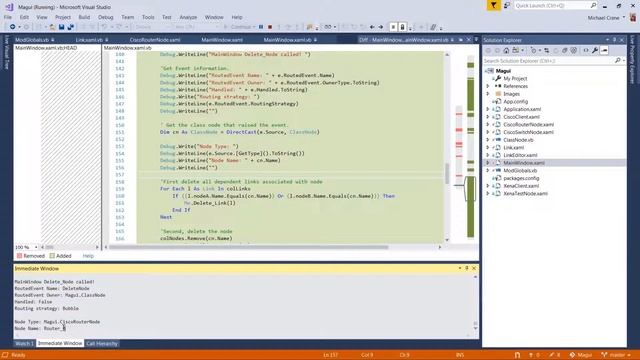Image resolution: width=640 pixels, height=360 pixels.
Task: Click the Magui project root node
Action: pyautogui.click(x=503, y=71)
